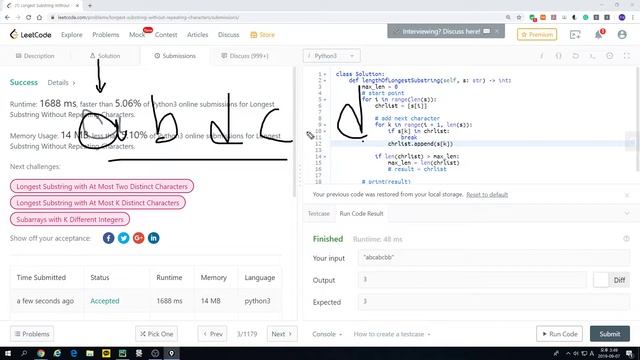Dismiss the Interviewing banner
The width and height of the screenshot is (640, 360).
[497, 31]
